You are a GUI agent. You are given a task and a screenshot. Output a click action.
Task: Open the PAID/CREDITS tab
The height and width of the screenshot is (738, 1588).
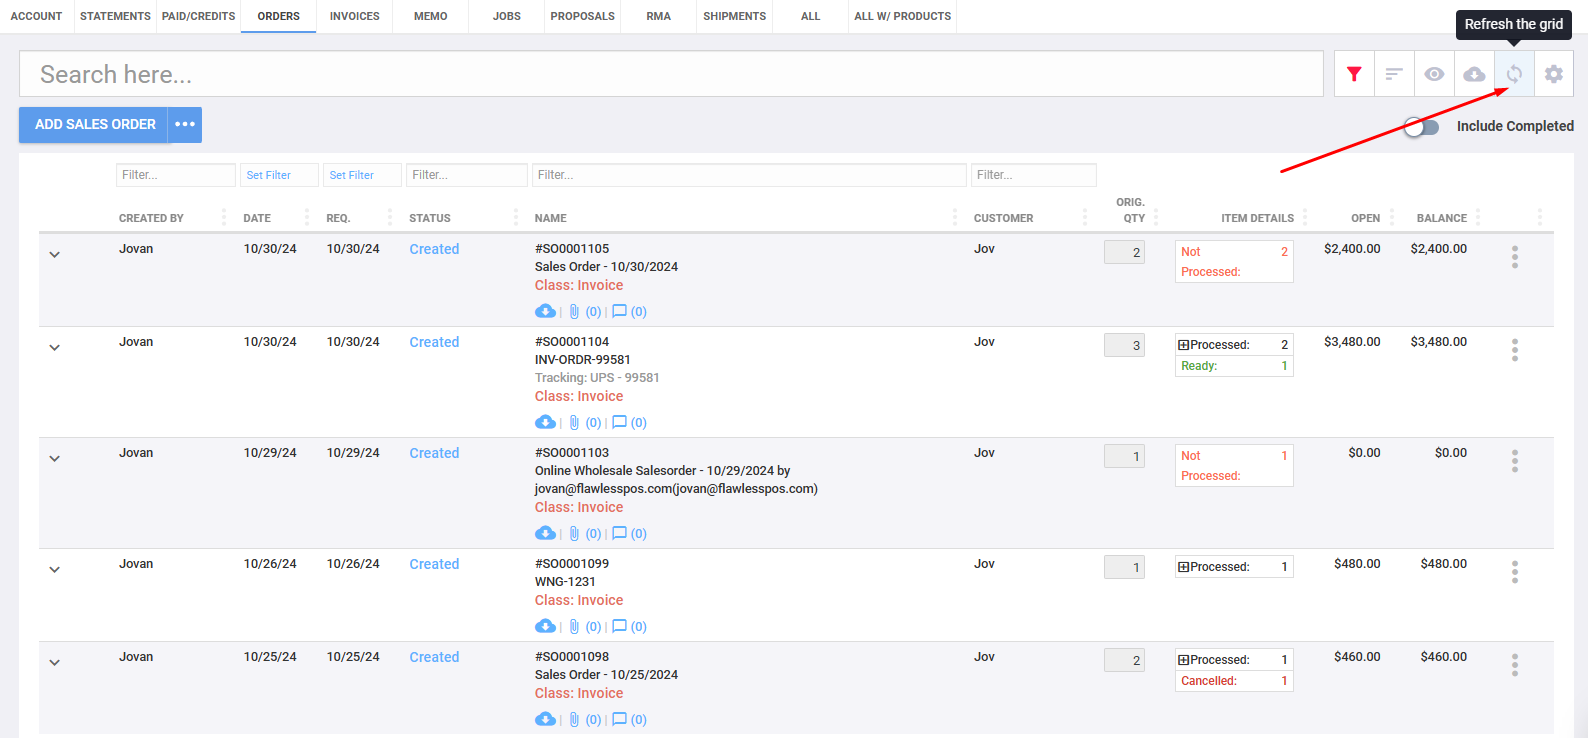point(198,16)
